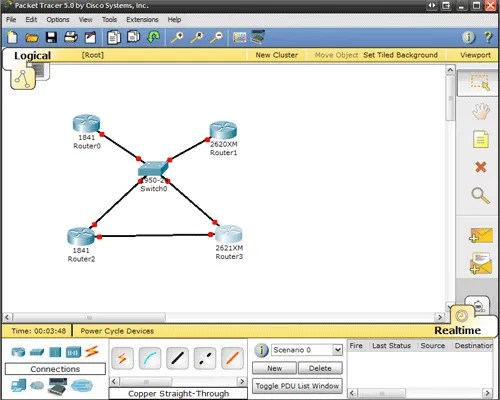This screenshot has height=400, width=500.
Task: Open the Drawing Palette icon
Action: click(239, 37)
